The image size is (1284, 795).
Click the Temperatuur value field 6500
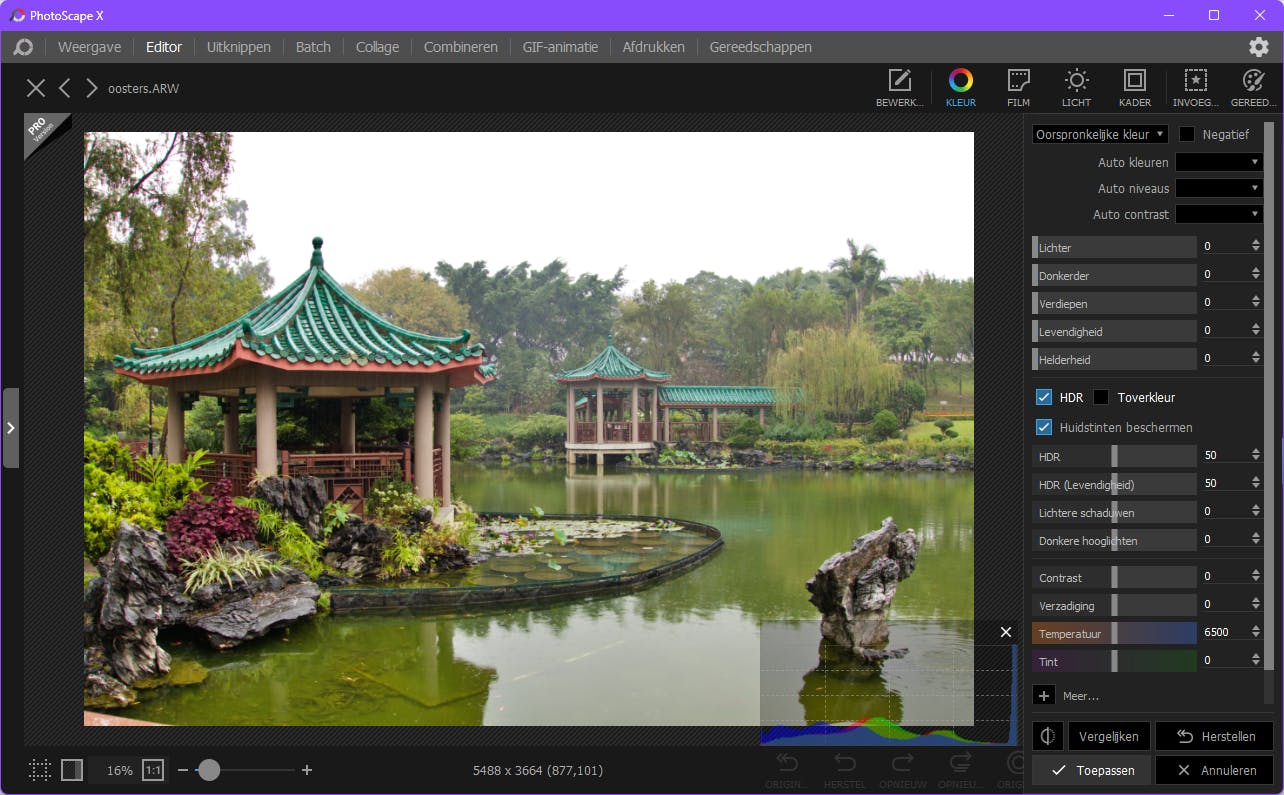1224,632
